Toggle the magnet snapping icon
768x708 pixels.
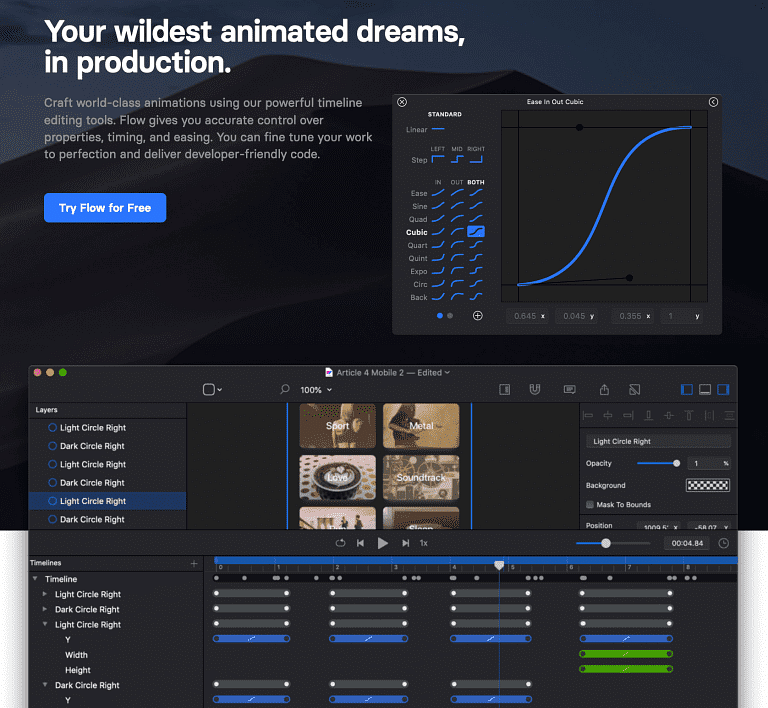pos(535,389)
